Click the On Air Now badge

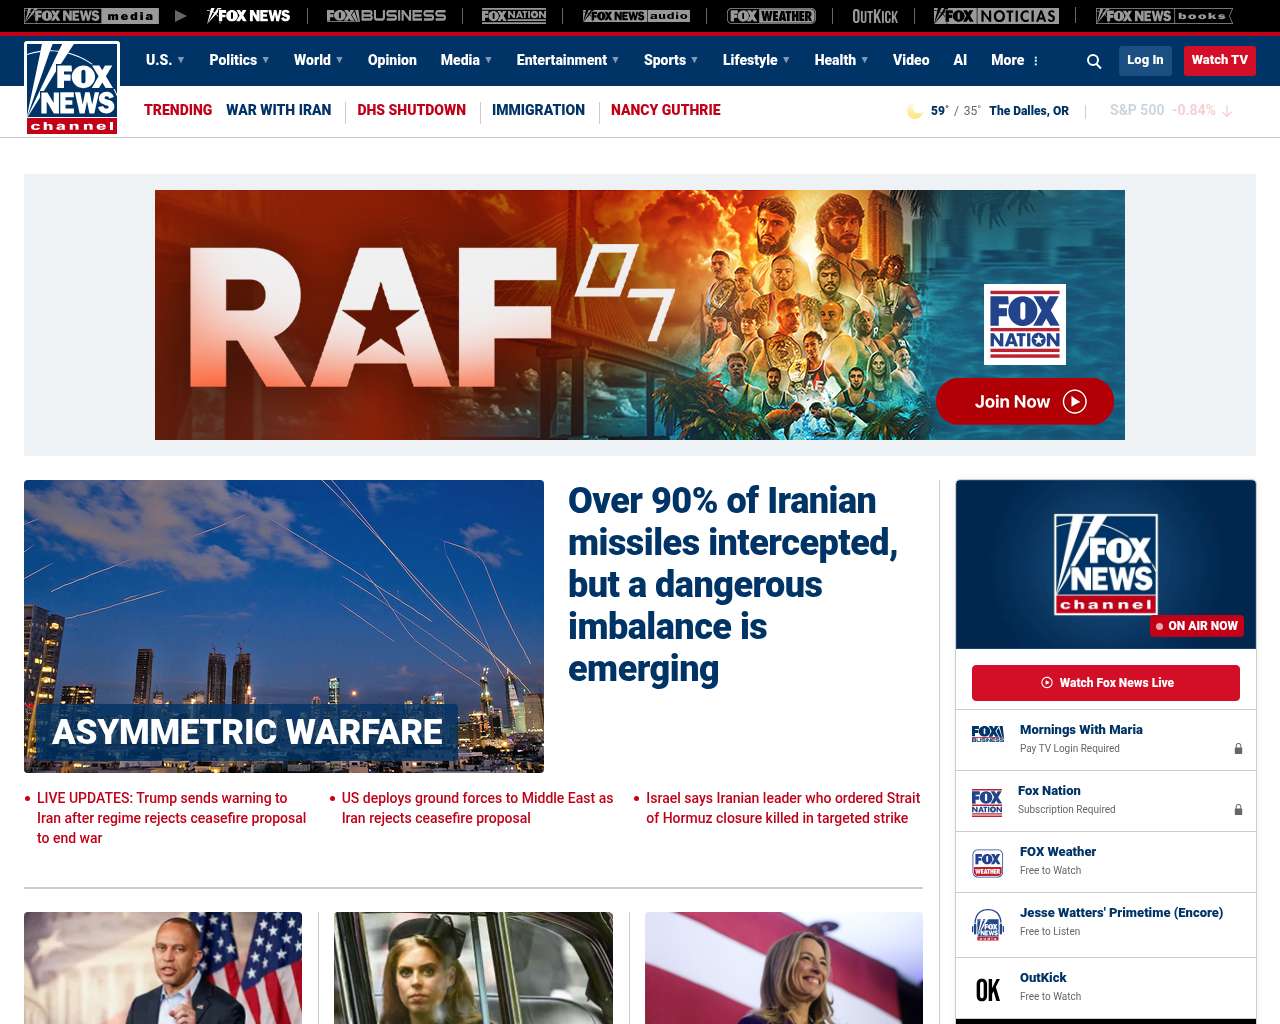click(x=1197, y=626)
